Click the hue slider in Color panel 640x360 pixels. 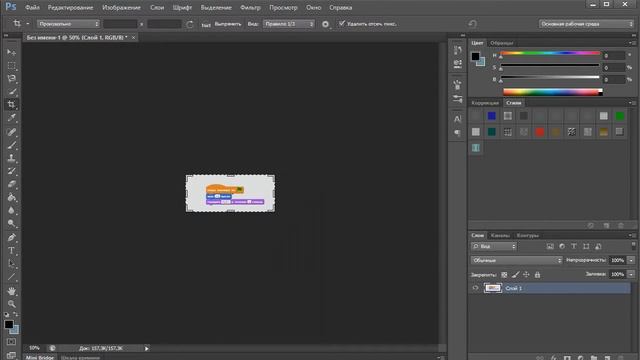pyautogui.click(x=550, y=53)
